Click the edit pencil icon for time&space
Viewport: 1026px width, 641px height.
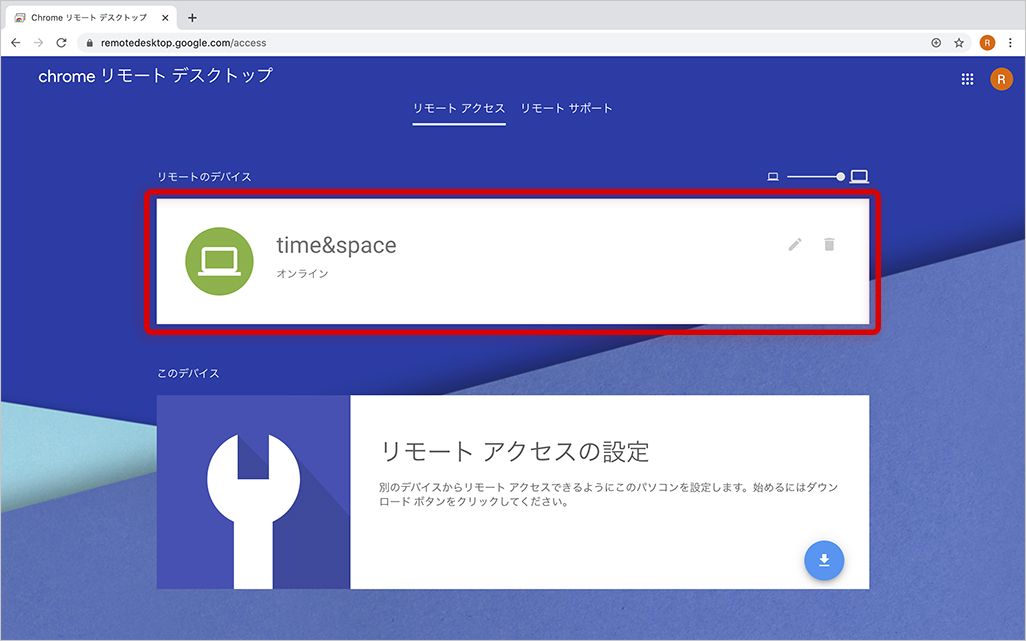coord(795,245)
